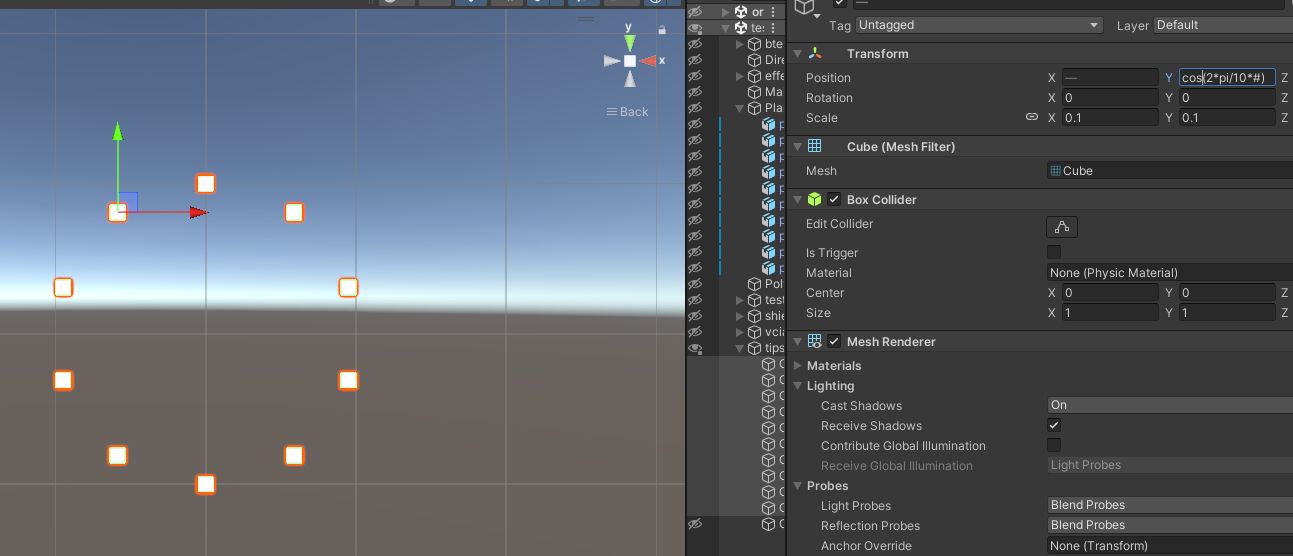Screen dimensions: 1293x556
Task: Open the Layer dropdown showing Default
Action: click(1223, 25)
